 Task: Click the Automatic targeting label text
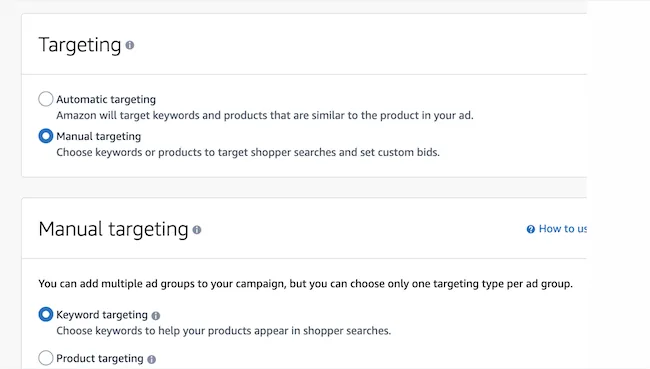[106, 100]
